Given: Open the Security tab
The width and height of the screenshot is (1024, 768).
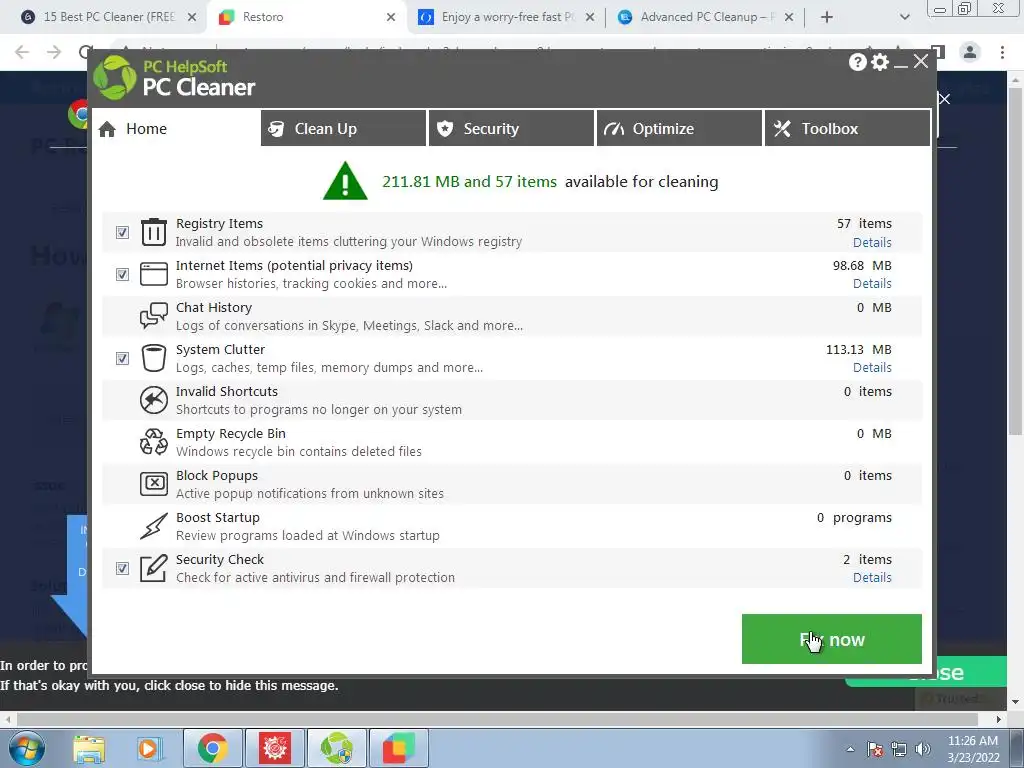Looking at the screenshot, I should pos(511,129).
